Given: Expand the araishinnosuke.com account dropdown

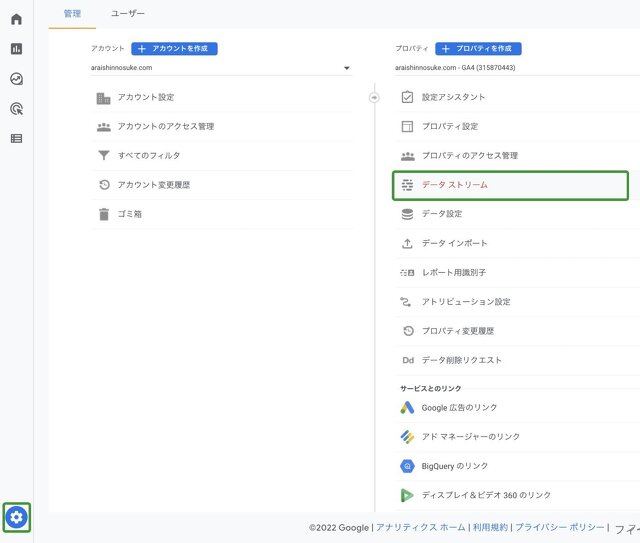Looking at the screenshot, I should (x=346, y=69).
